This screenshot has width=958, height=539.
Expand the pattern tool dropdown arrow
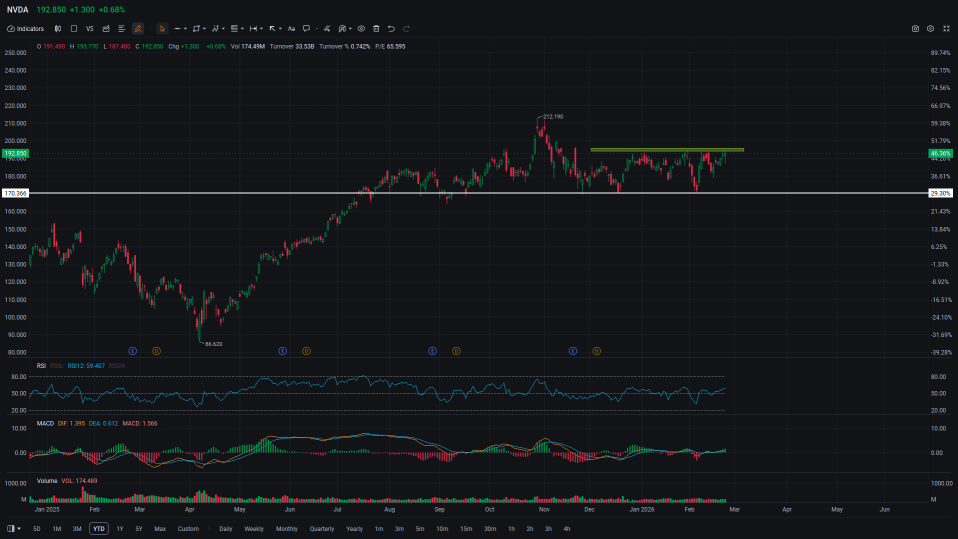pyautogui.click(x=223, y=29)
